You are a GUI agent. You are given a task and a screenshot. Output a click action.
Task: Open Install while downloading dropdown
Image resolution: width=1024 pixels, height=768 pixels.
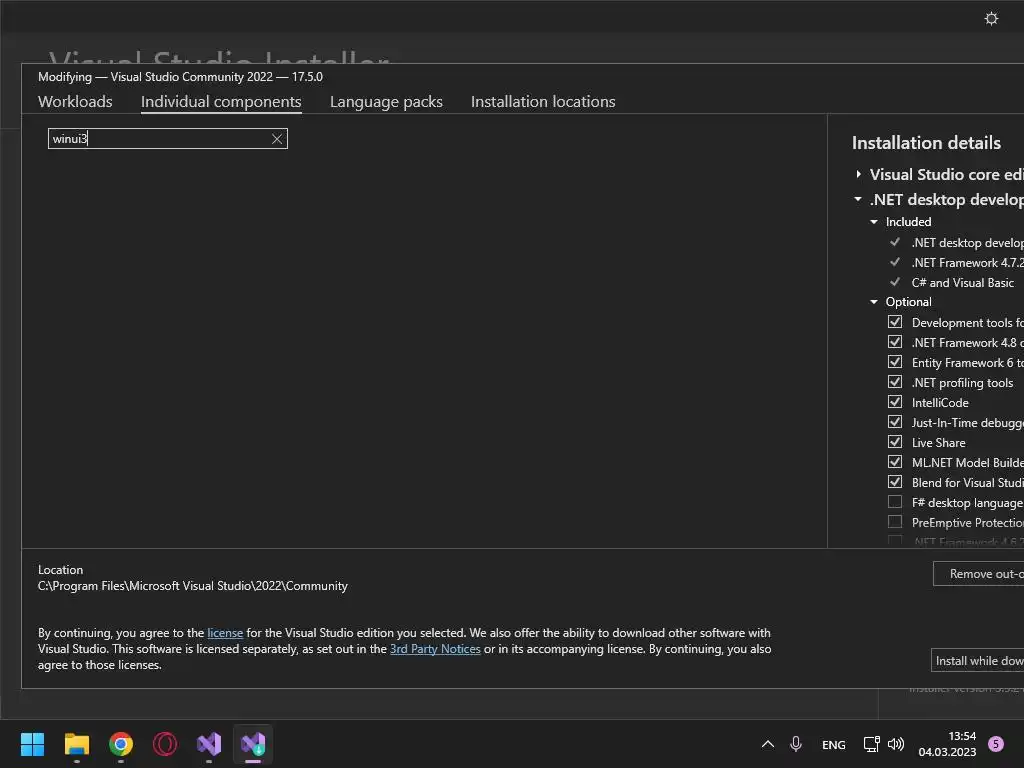[977, 661]
